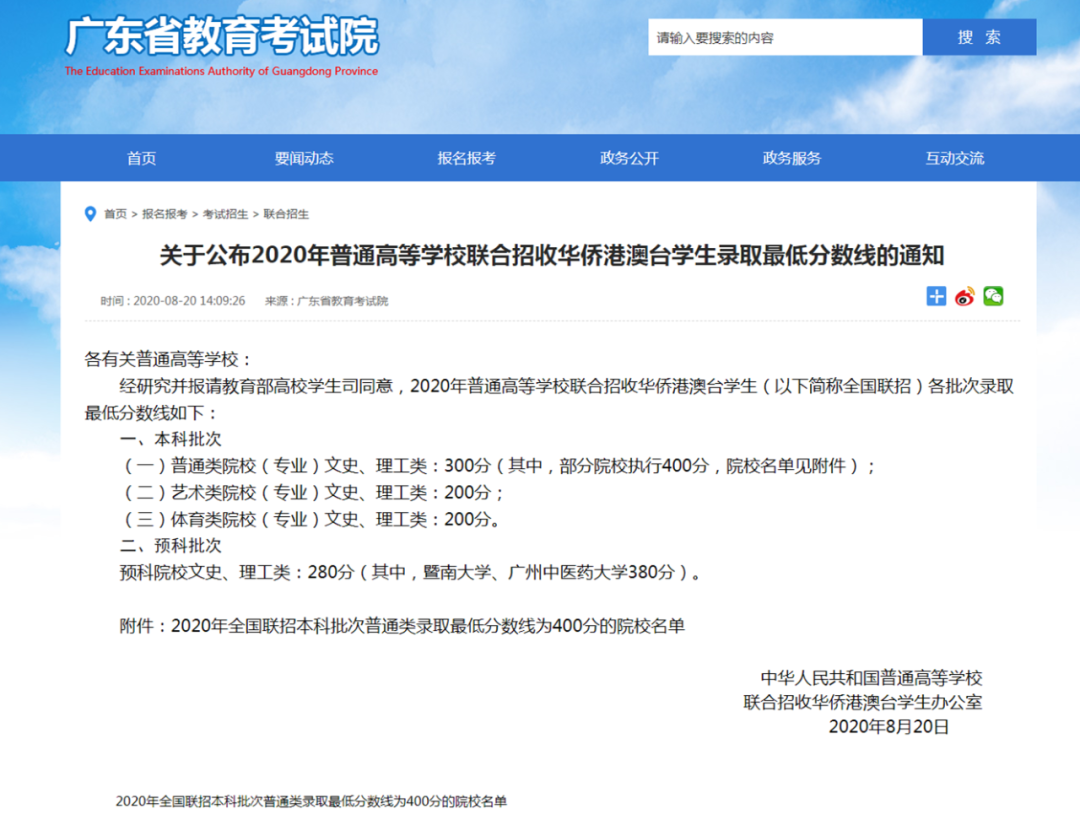Viewport: 1080px width, 814px height.
Task: Click the line （二）艺术类院校（专业）文史、理工类：200分
Action: click(x=313, y=492)
